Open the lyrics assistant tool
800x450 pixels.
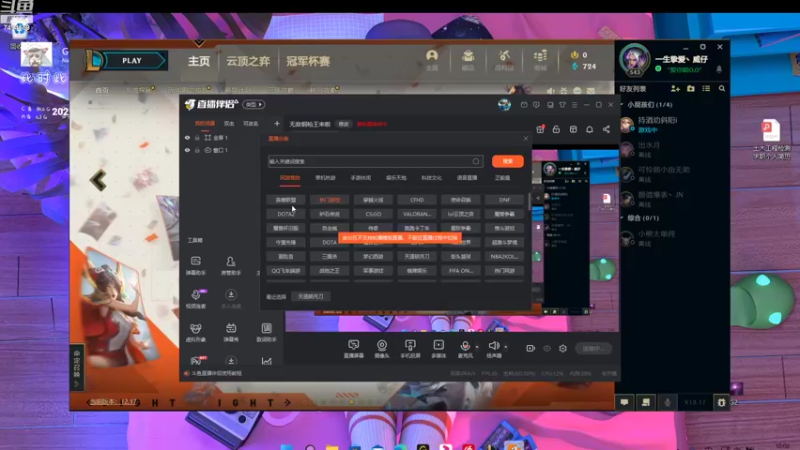pos(266,332)
